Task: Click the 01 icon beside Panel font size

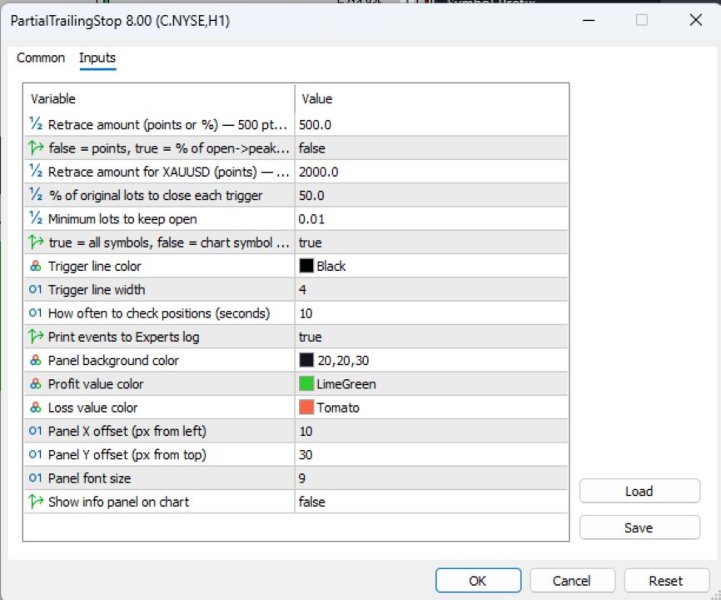Action: click(x=35, y=478)
